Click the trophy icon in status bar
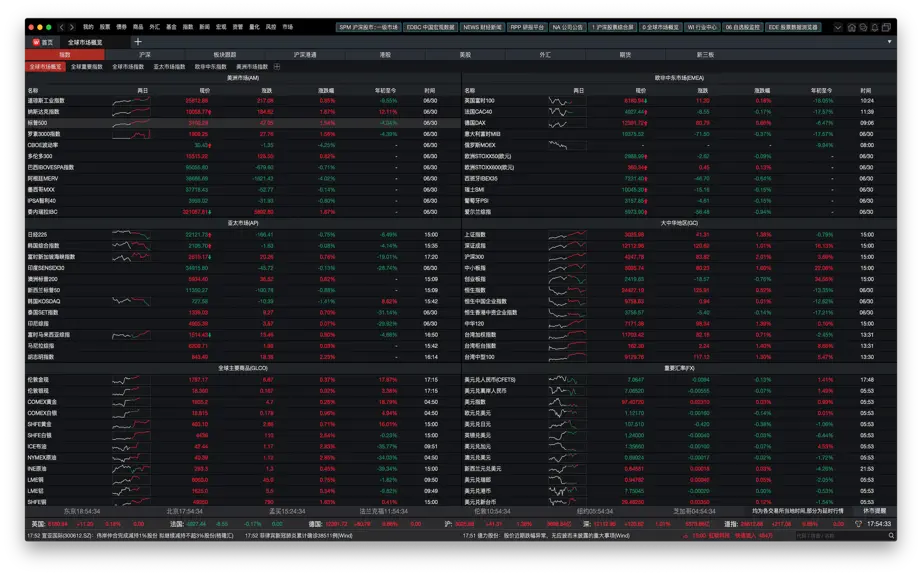The image size is (922, 576). (x=858, y=524)
